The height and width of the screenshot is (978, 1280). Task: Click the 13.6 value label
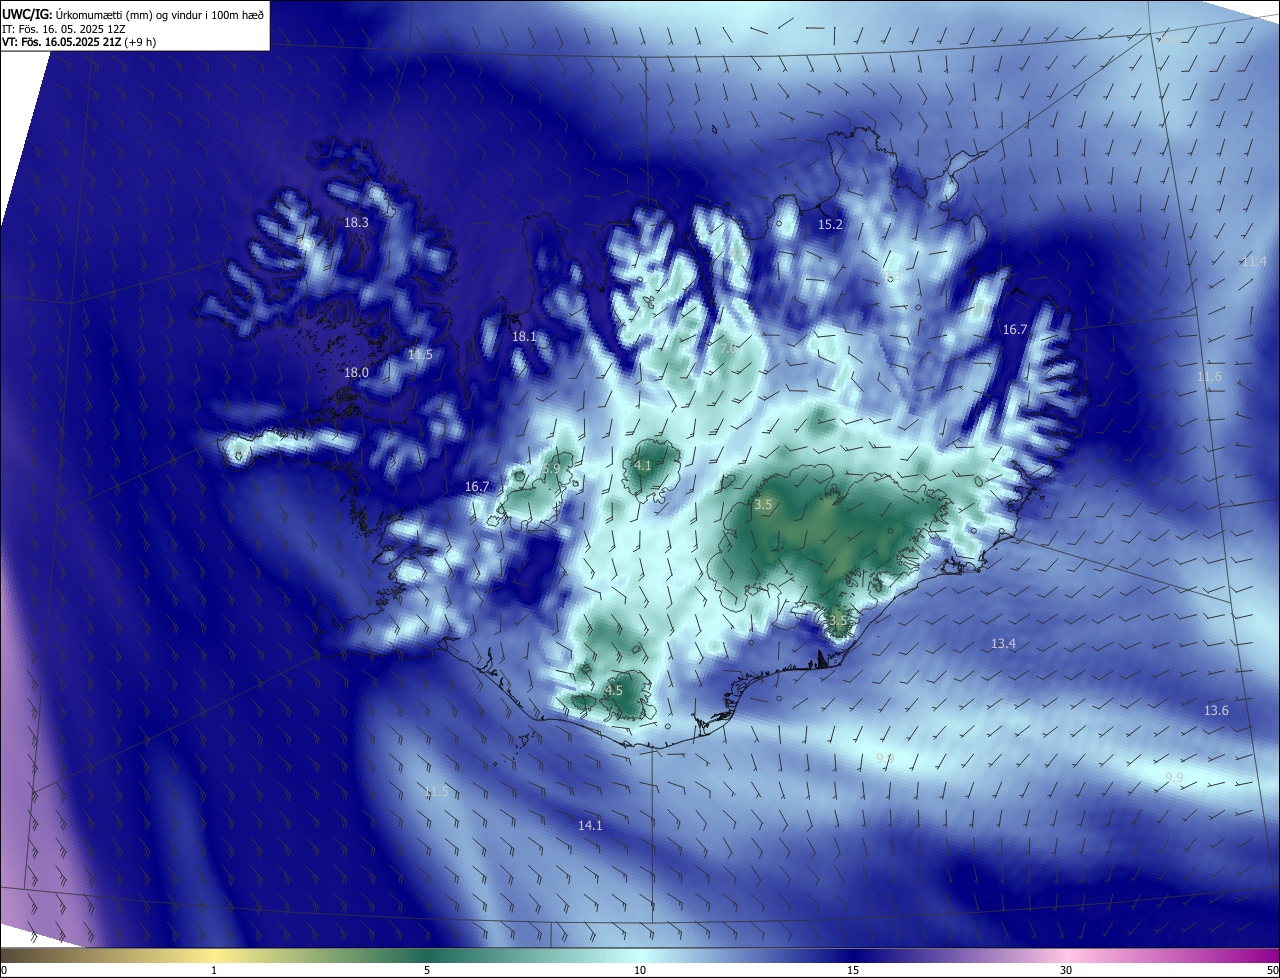[x=1216, y=711]
